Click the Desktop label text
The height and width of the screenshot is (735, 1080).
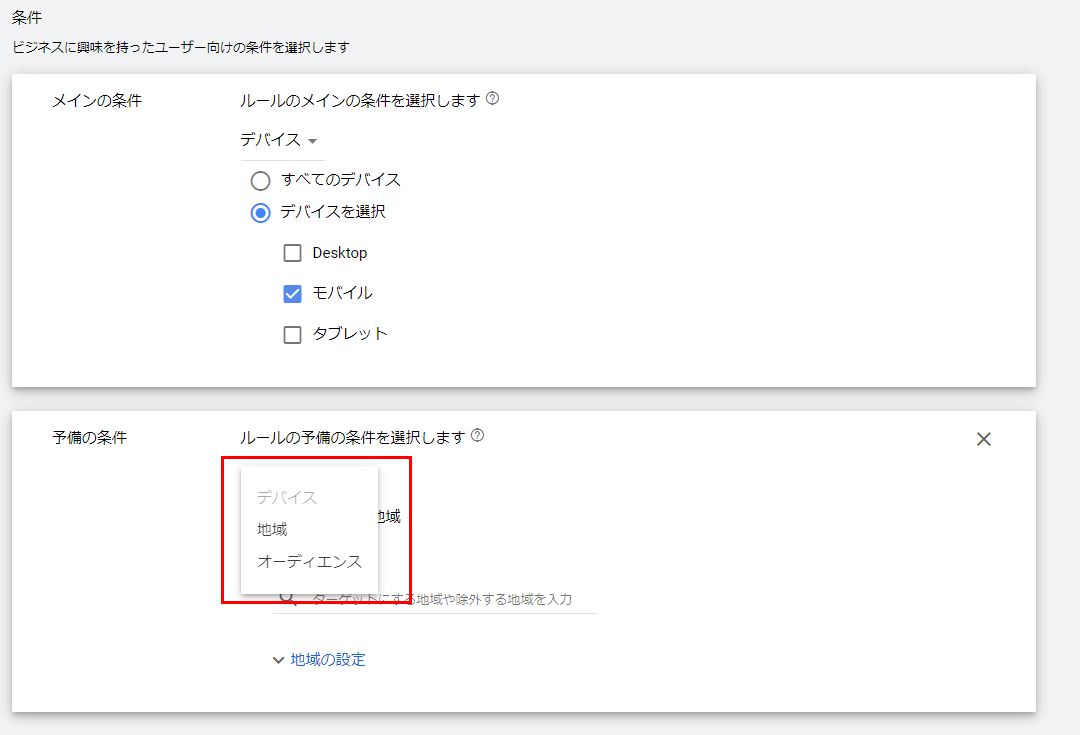339,253
